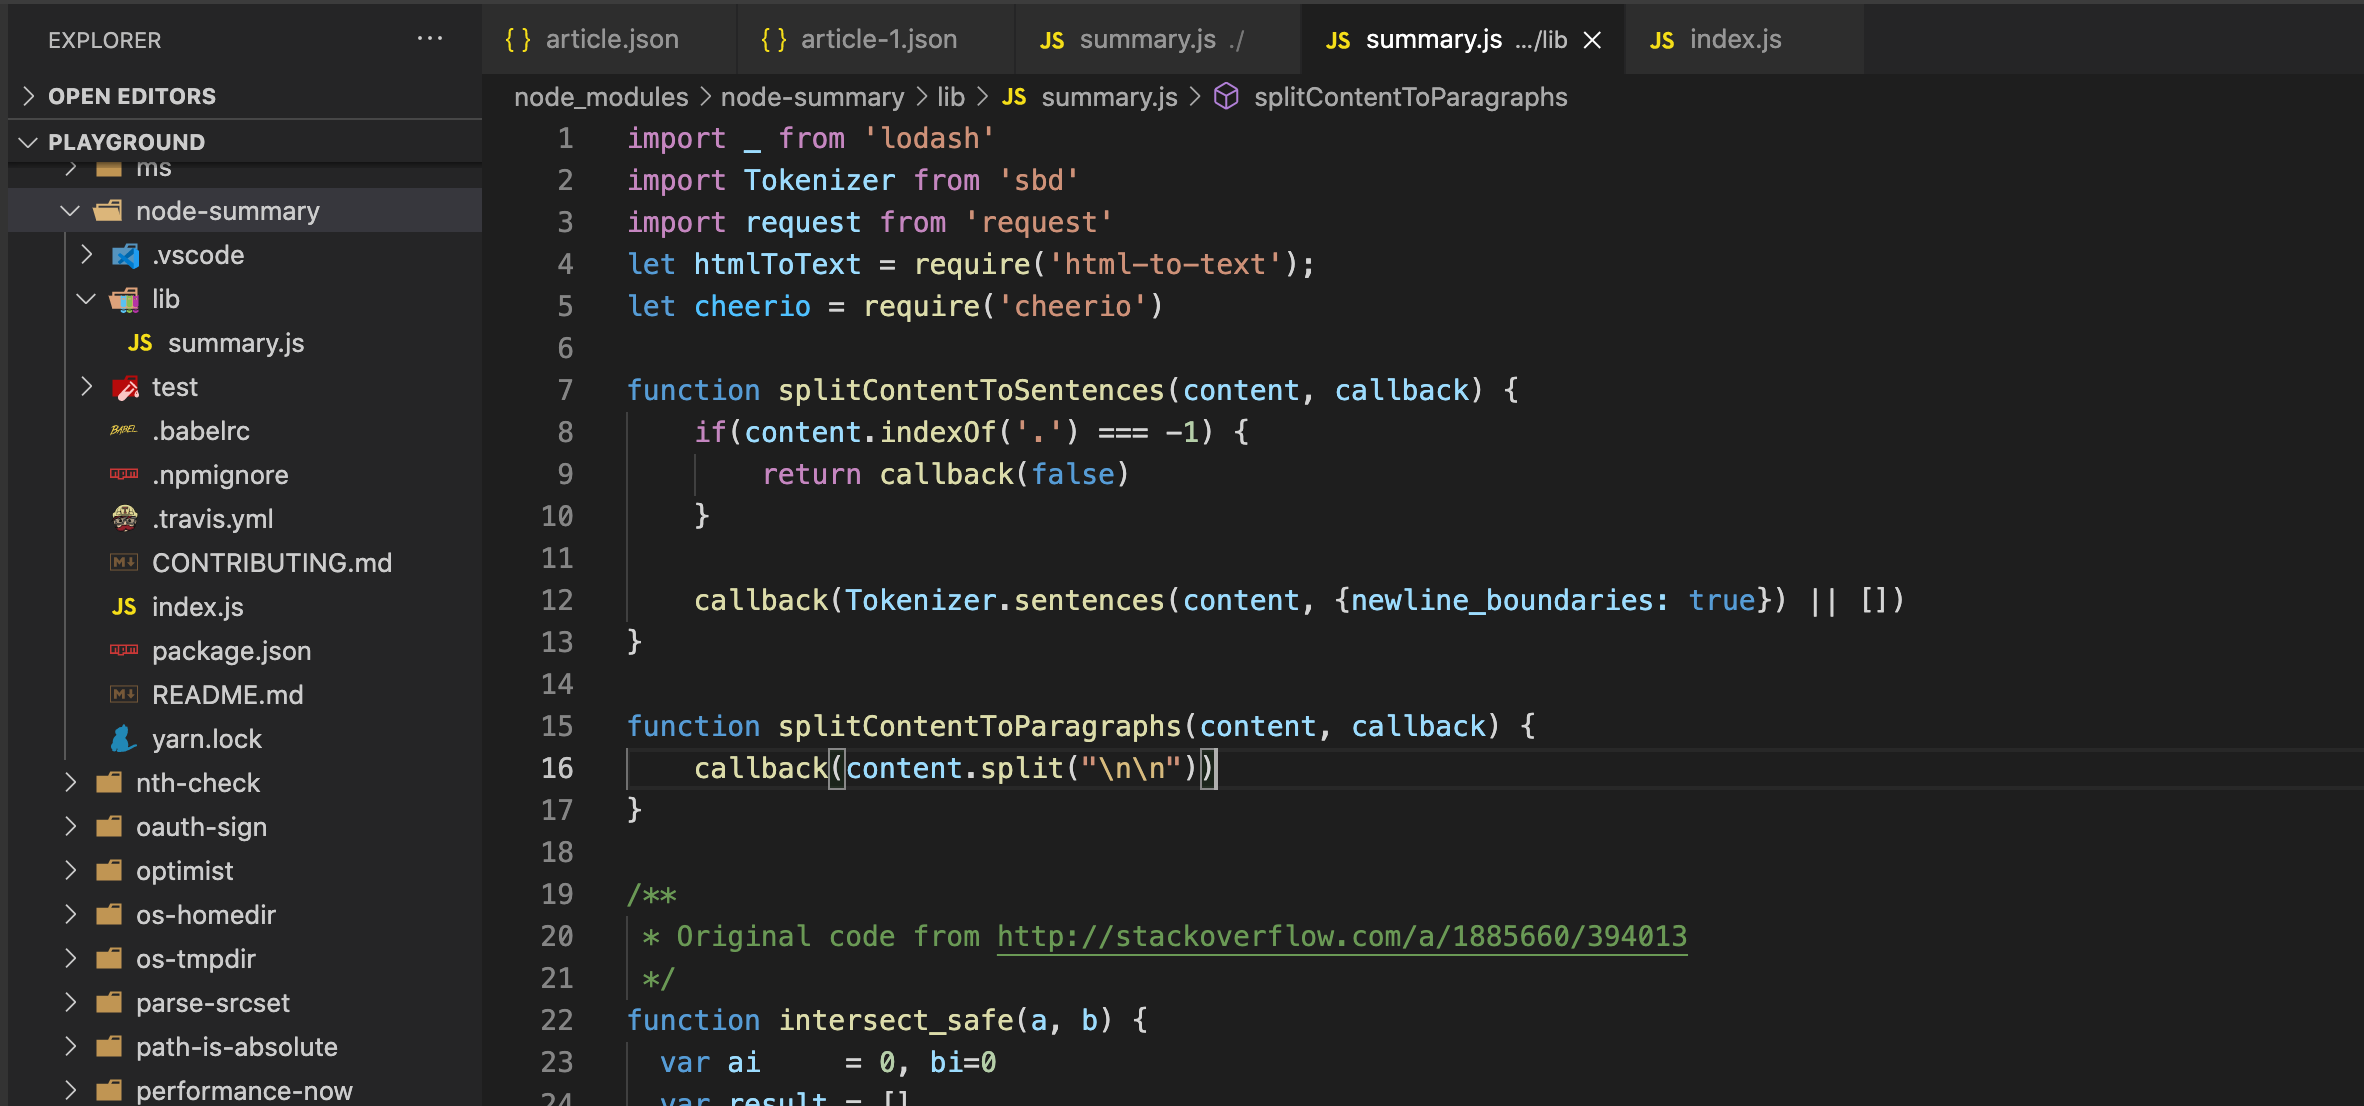Click the yarn.lock file icon
Viewport: 2364px width, 1106px height.
tap(124, 739)
